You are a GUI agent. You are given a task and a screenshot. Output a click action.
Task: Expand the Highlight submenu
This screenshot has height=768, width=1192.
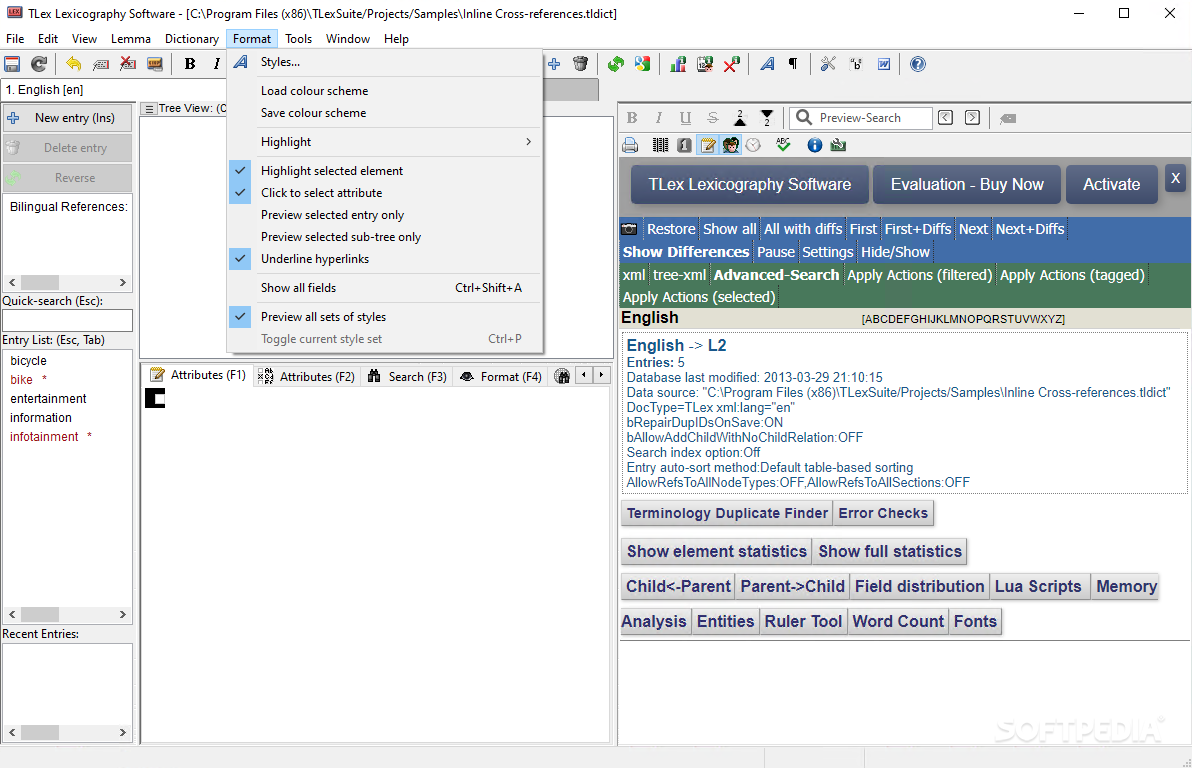coord(385,142)
